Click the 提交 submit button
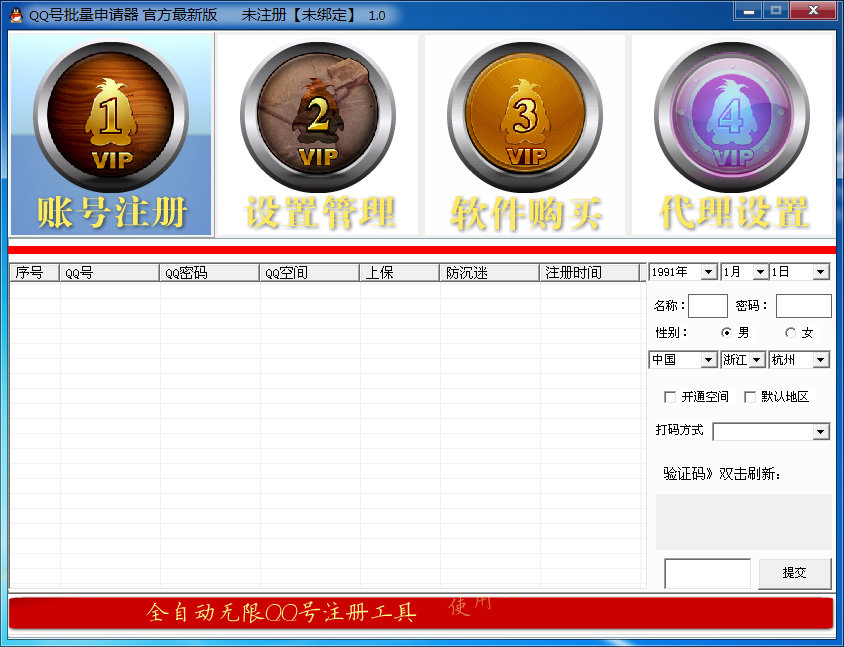This screenshot has width=844, height=647. (794, 573)
